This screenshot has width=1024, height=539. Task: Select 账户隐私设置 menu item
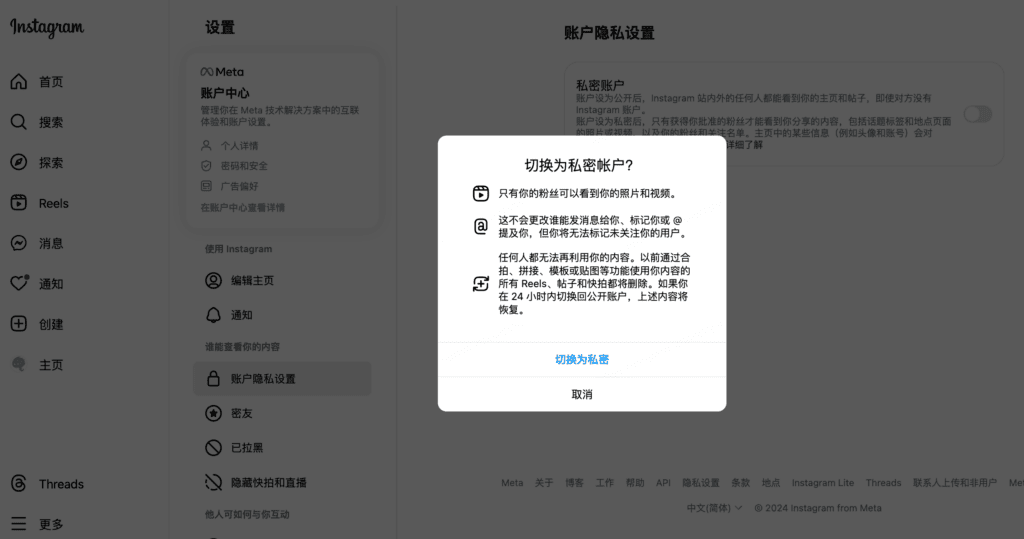click(282, 379)
